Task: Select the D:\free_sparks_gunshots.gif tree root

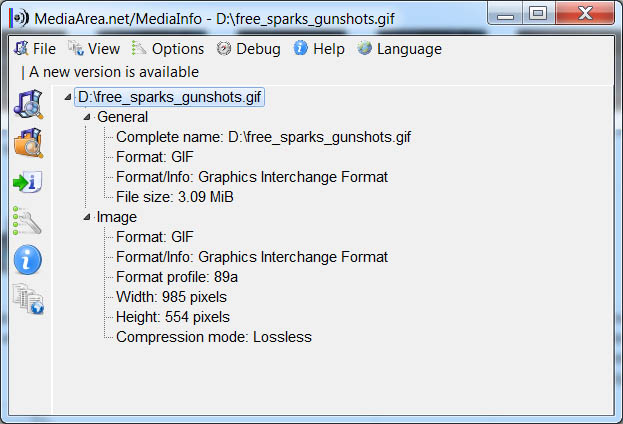Action: pos(169,97)
